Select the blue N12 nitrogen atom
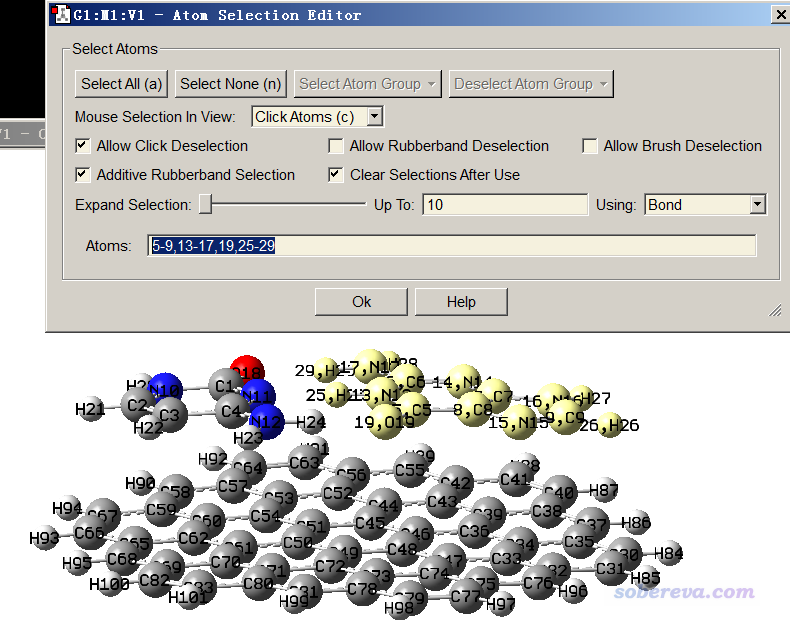The width and height of the screenshot is (790, 636). coord(266,422)
